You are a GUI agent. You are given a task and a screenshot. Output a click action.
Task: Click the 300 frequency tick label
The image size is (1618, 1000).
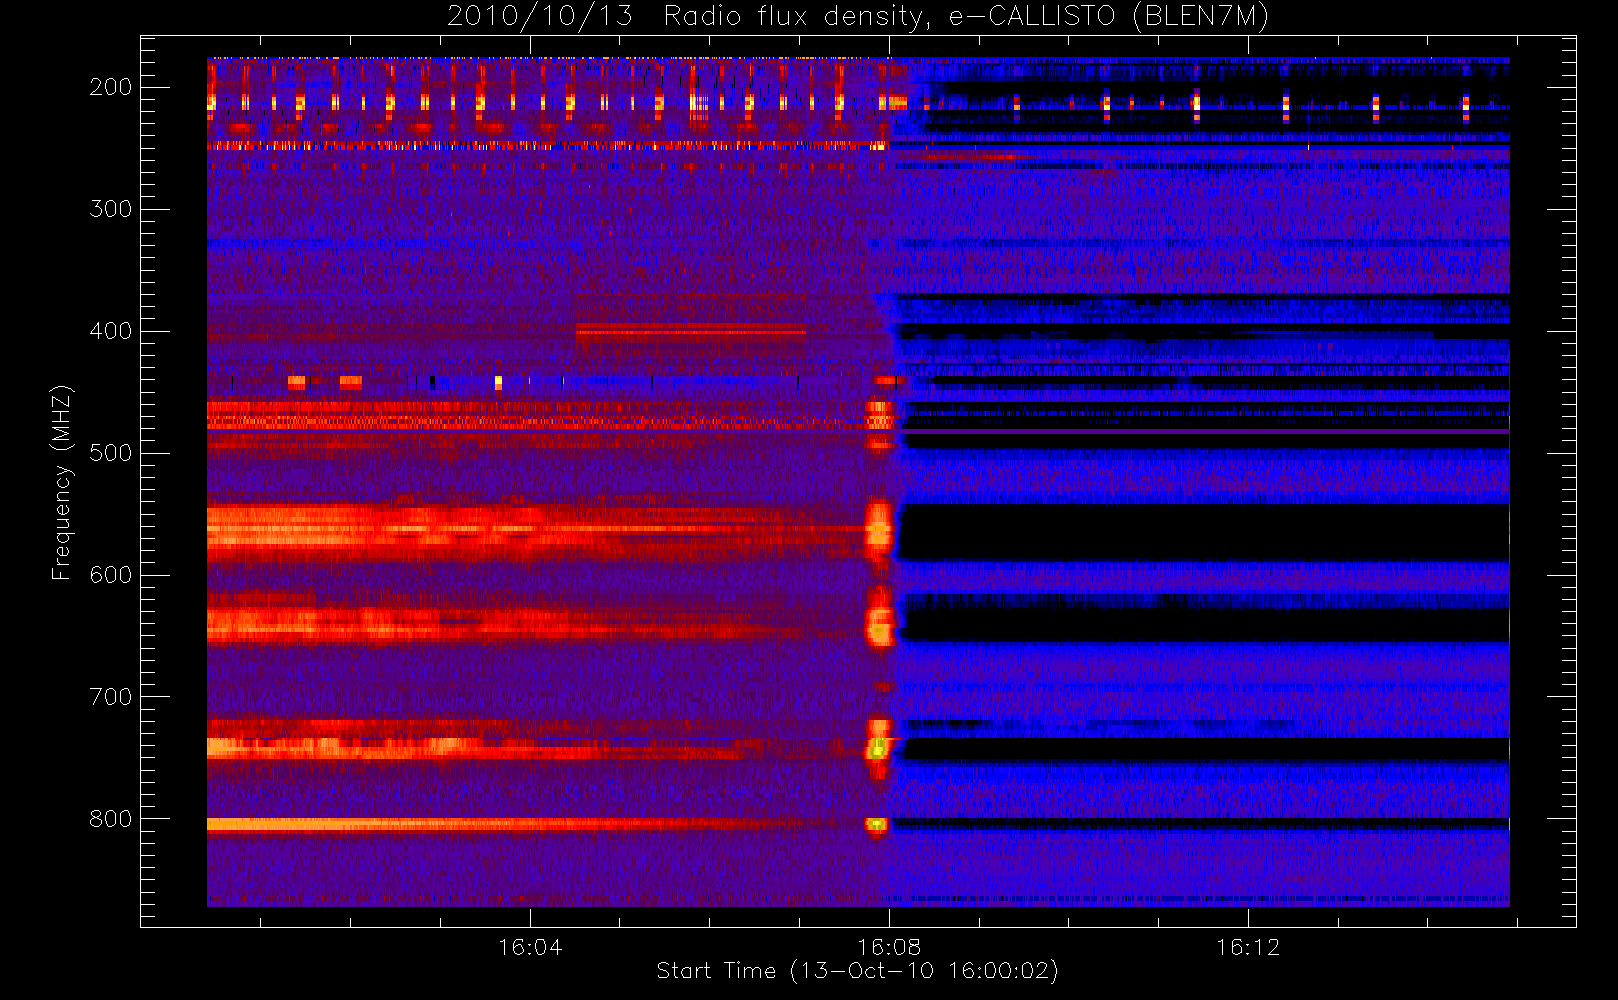point(111,209)
